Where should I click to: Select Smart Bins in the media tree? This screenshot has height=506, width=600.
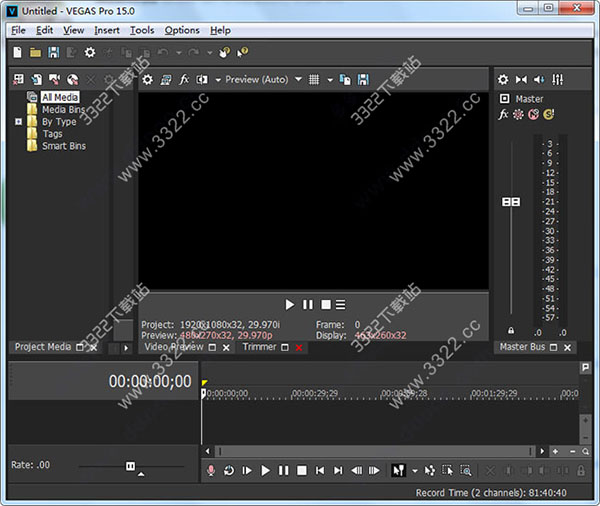(63, 146)
